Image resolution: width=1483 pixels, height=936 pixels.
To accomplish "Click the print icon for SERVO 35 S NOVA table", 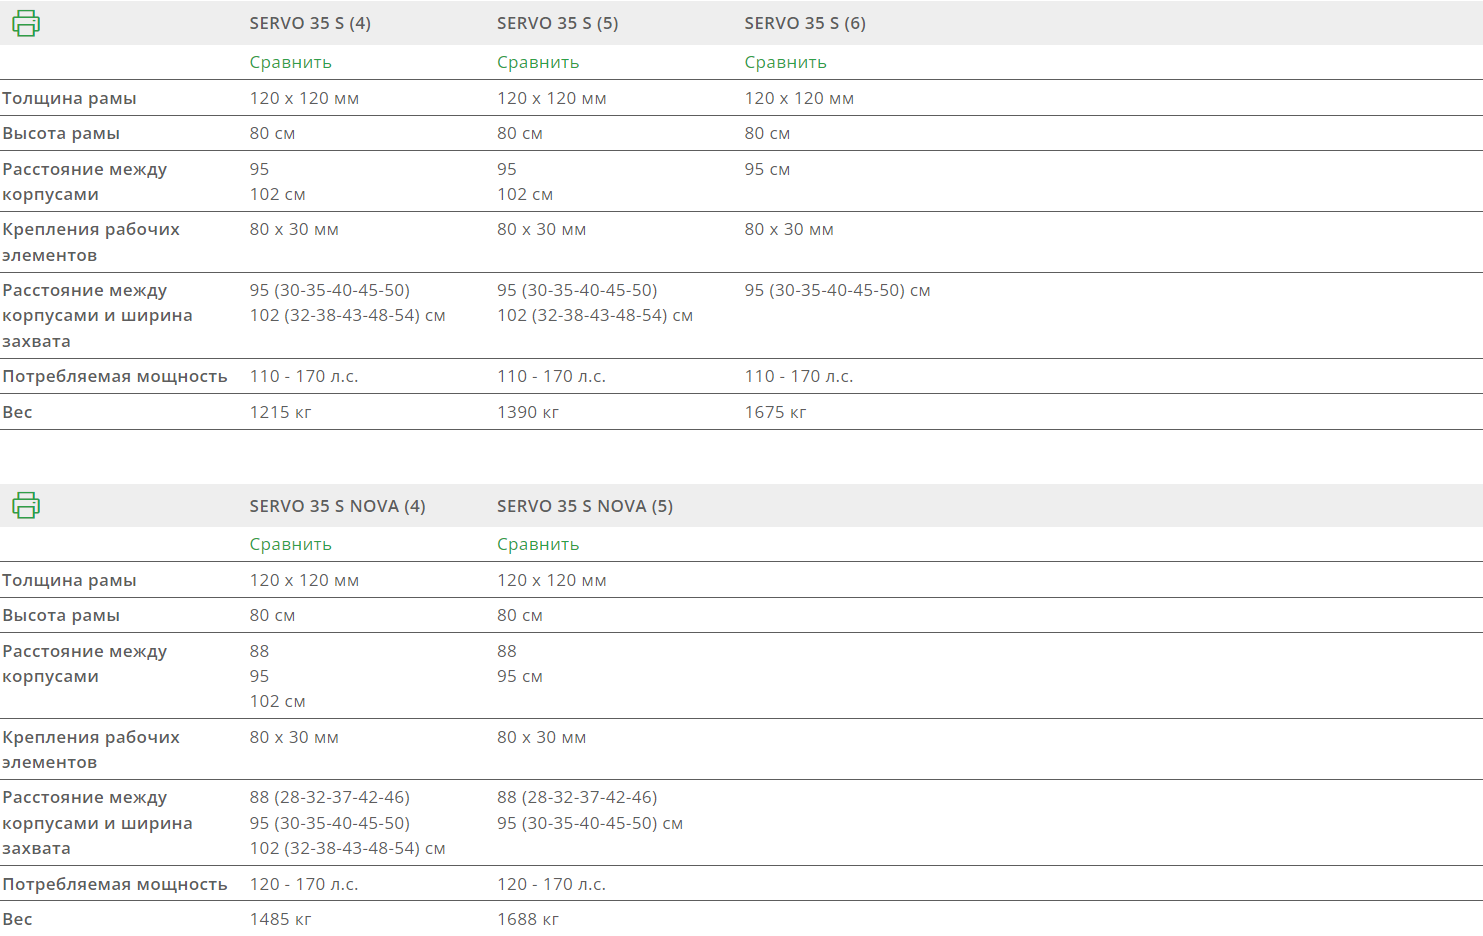I will point(26,505).
